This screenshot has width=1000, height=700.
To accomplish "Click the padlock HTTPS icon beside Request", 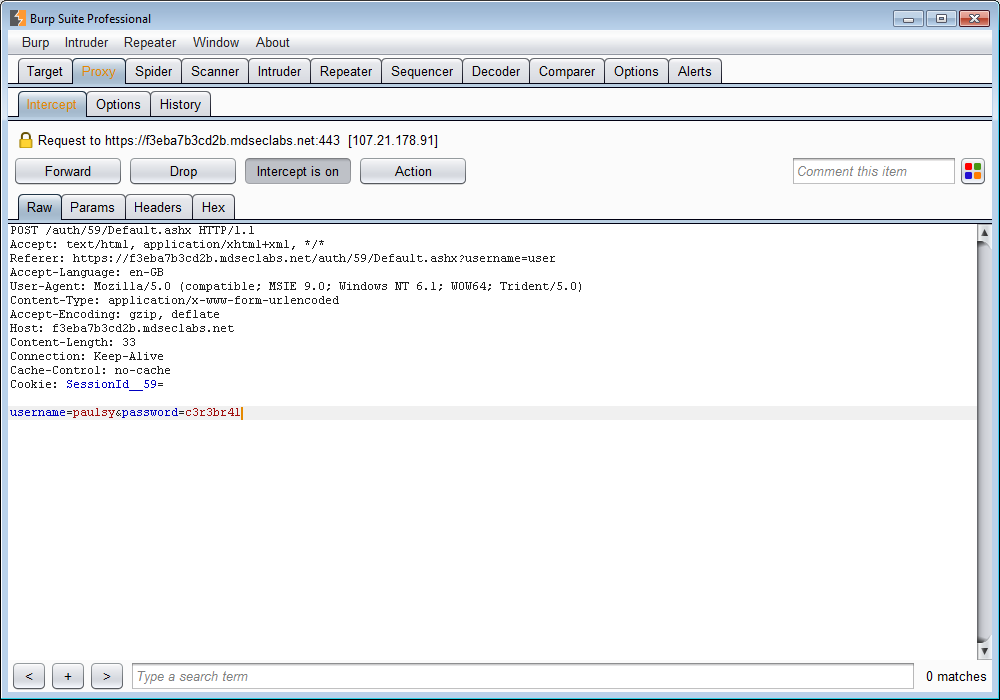I will [x=26, y=140].
